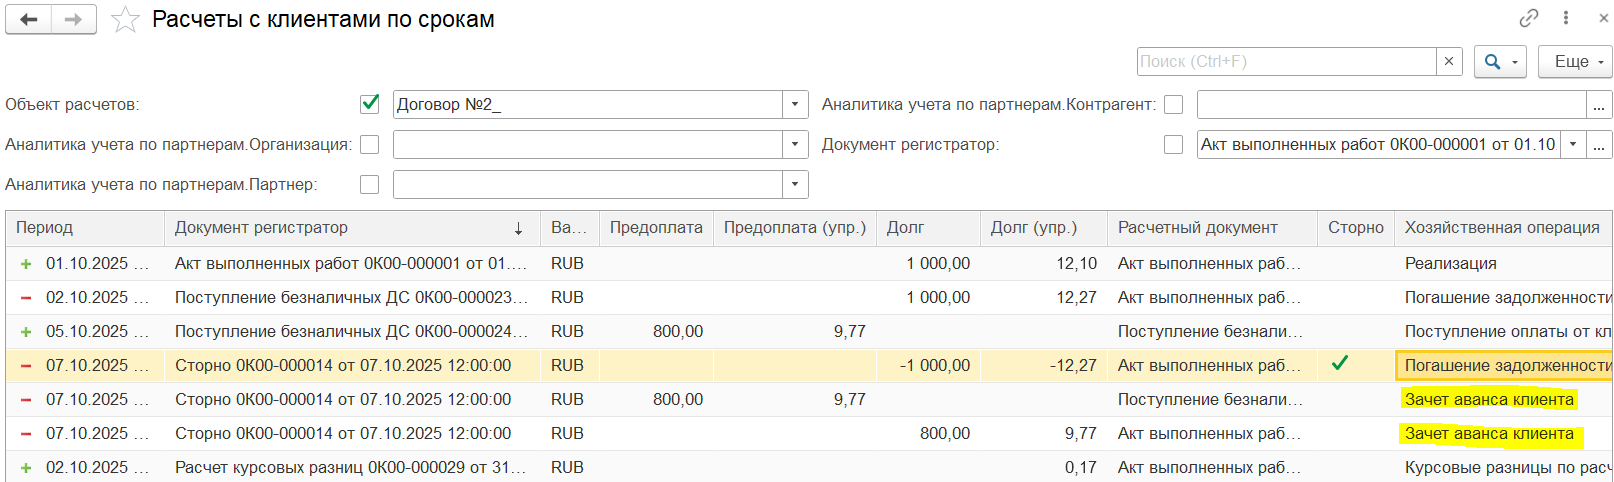Click the green checkmark in Сторно column
This screenshot has width=1614, height=482.
tap(1340, 364)
